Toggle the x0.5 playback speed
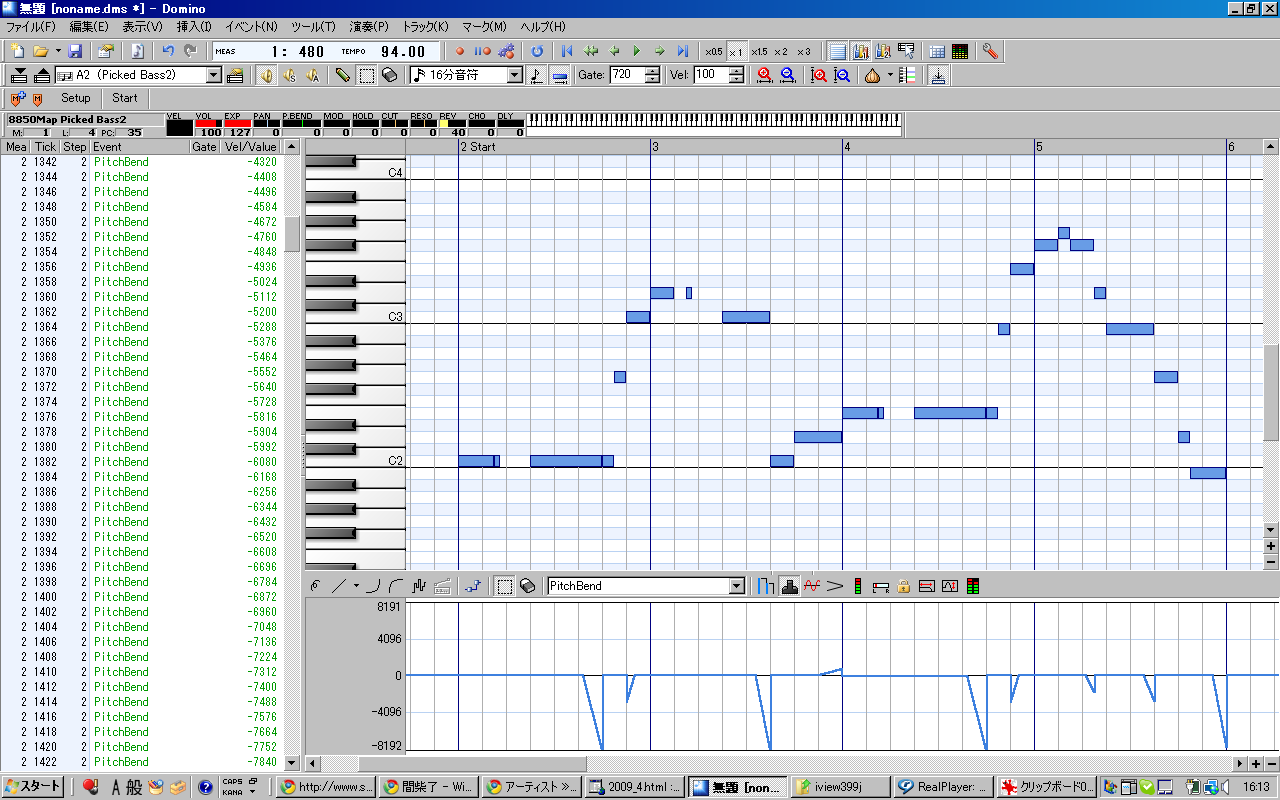Viewport: 1280px width, 800px height. [x=713, y=51]
